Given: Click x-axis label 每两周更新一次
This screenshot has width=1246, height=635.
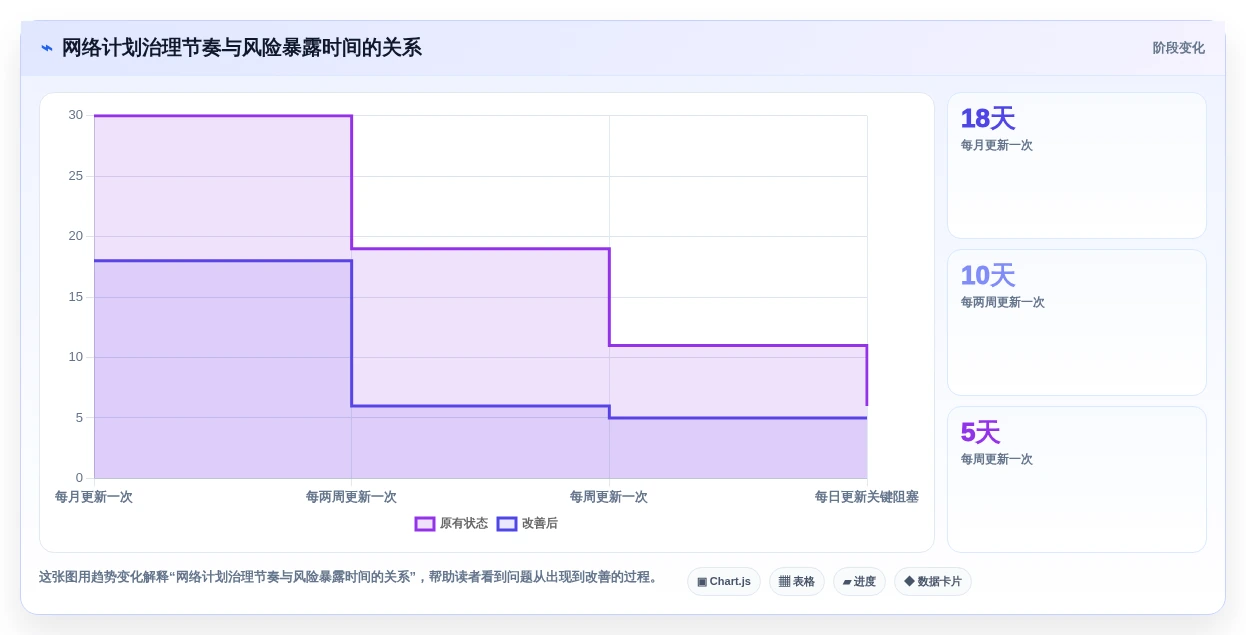Looking at the screenshot, I should pyautogui.click(x=351, y=497).
